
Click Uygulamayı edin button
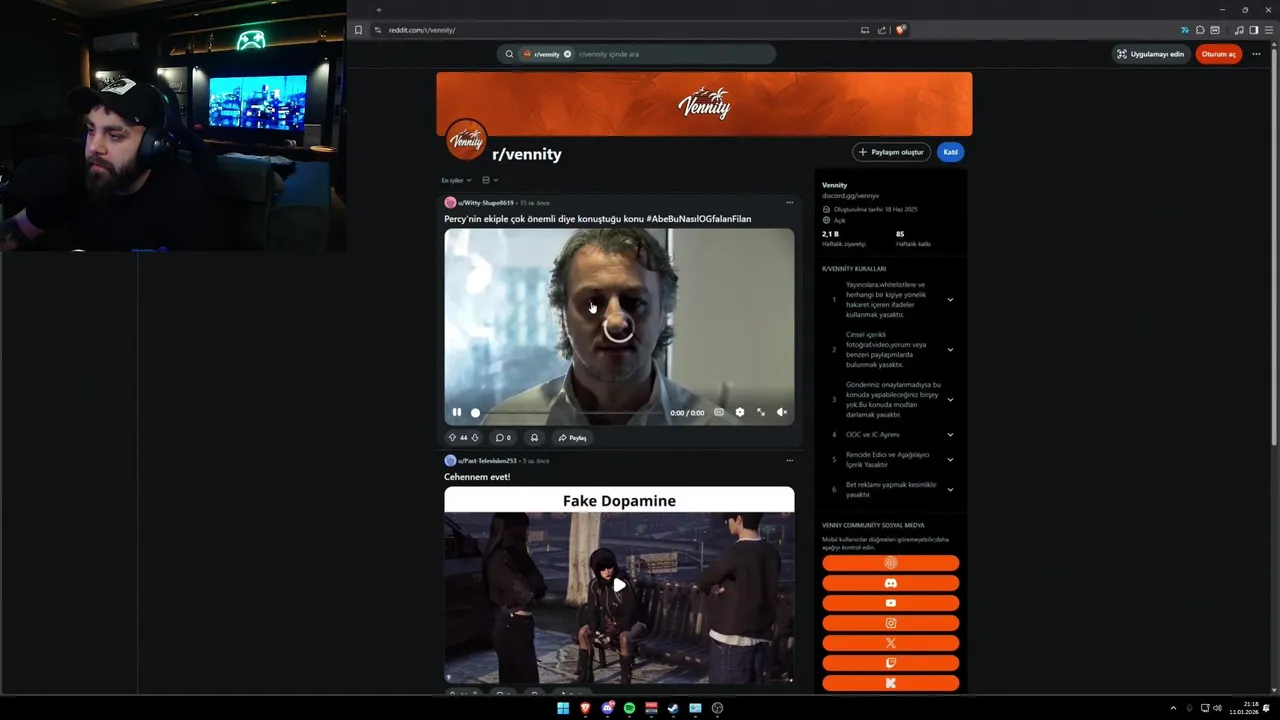click(1150, 54)
